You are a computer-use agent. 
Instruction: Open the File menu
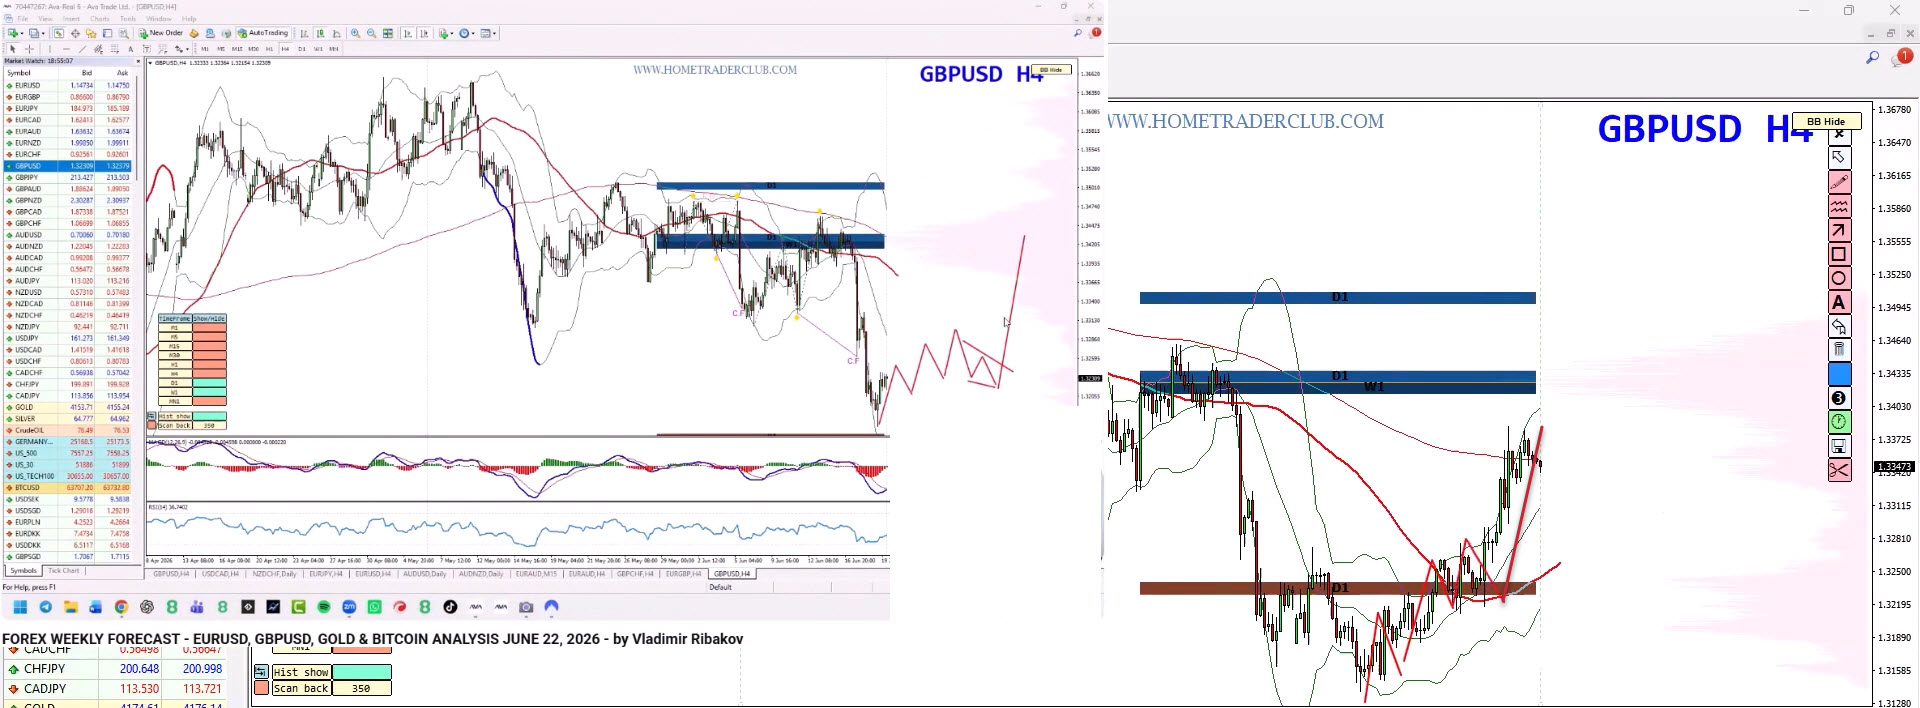click(23, 19)
